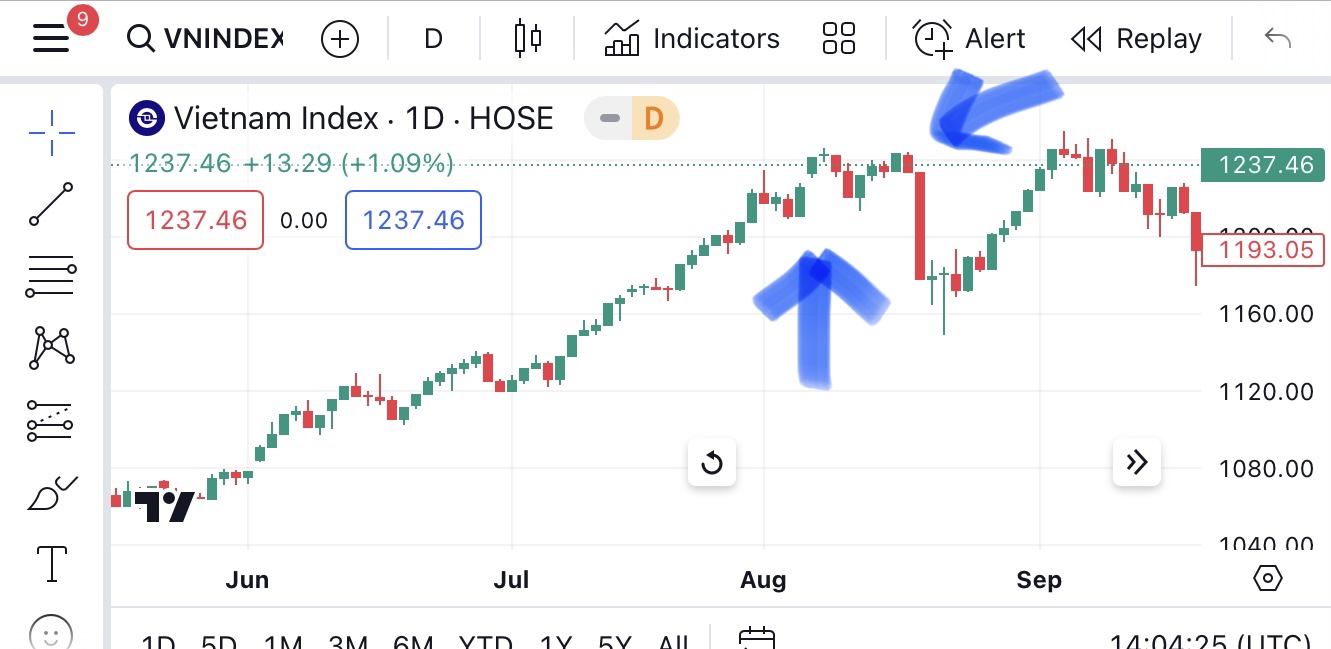The image size is (1331, 649).
Task: Click the red sell price 1237.46 button
Action: [x=195, y=220]
